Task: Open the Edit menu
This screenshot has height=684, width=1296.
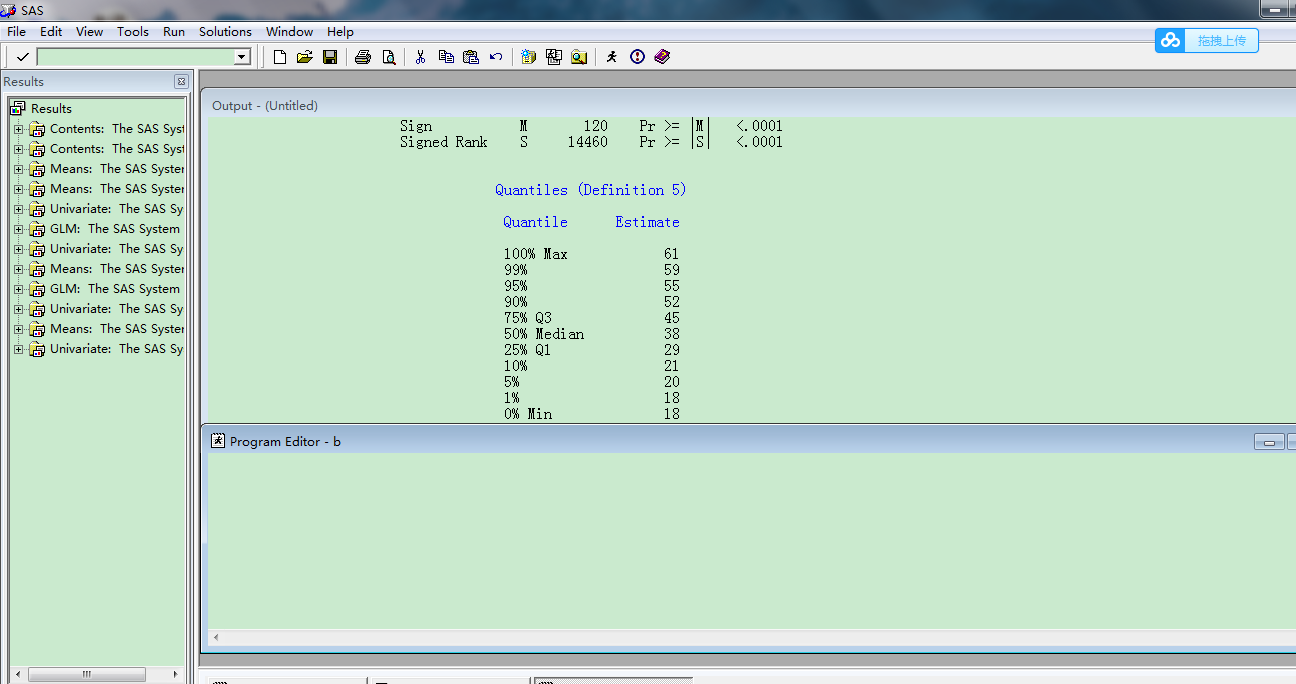Action: tap(51, 32)
